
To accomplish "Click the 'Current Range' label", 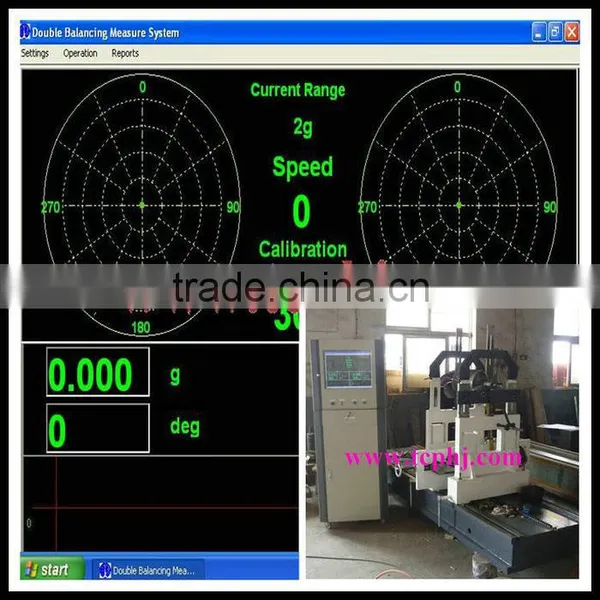I will tap(298, 91).
